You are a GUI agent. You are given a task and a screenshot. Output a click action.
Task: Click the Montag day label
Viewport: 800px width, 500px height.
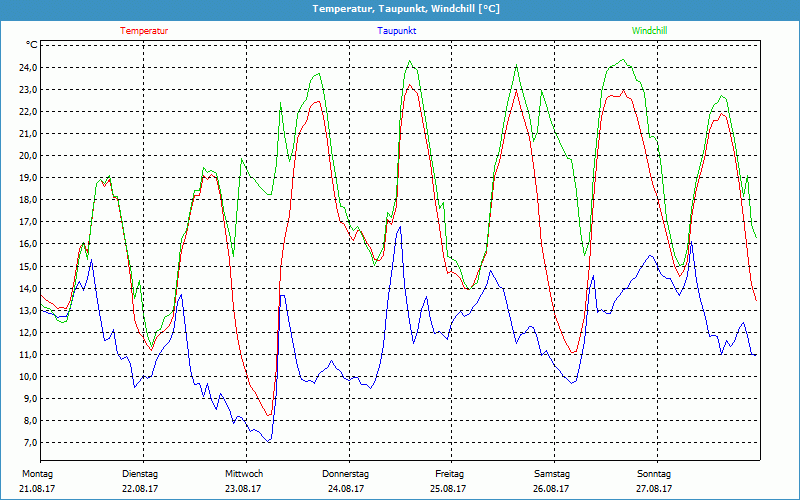[x=38, y=474]
